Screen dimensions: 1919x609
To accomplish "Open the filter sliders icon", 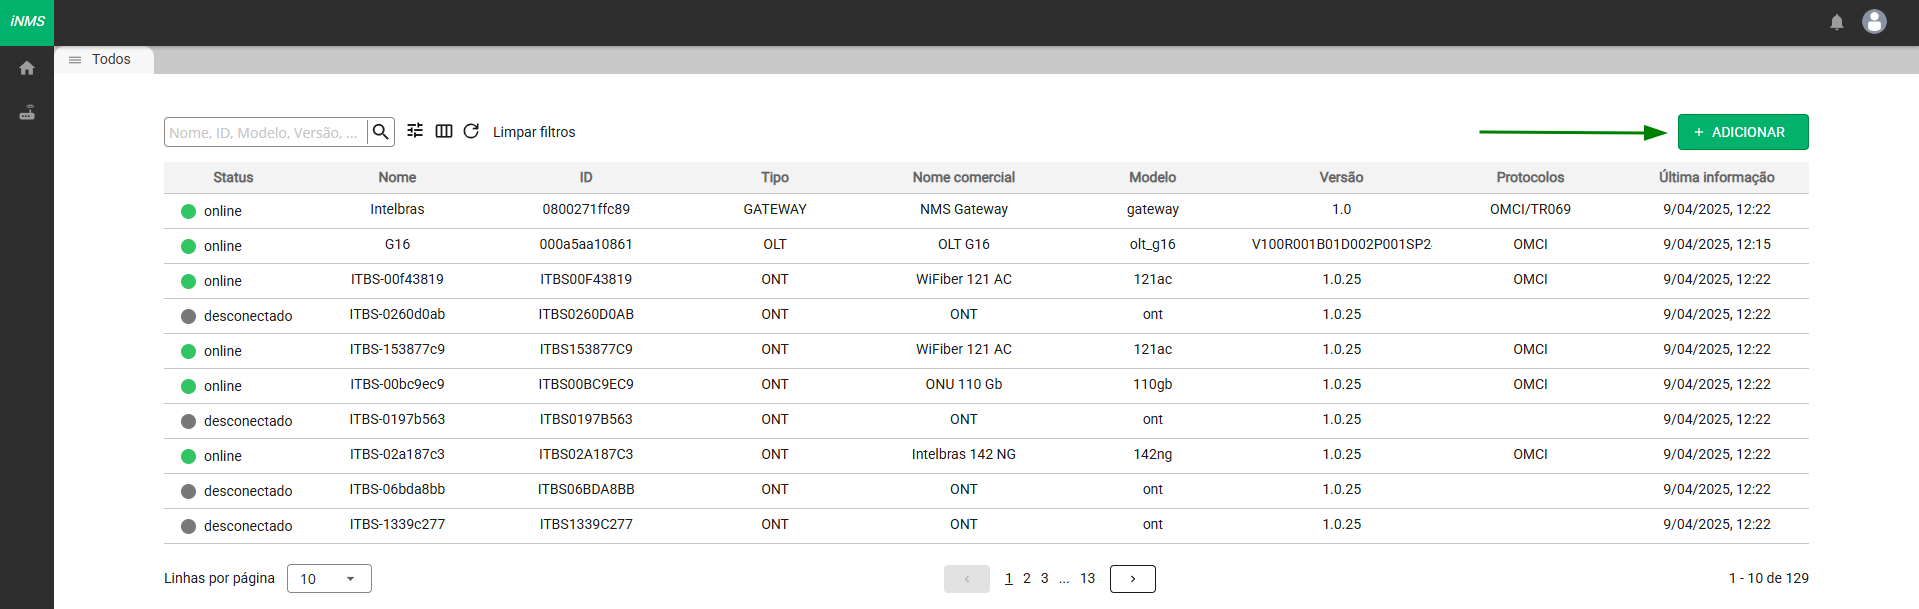I will (x=415, y=130).
